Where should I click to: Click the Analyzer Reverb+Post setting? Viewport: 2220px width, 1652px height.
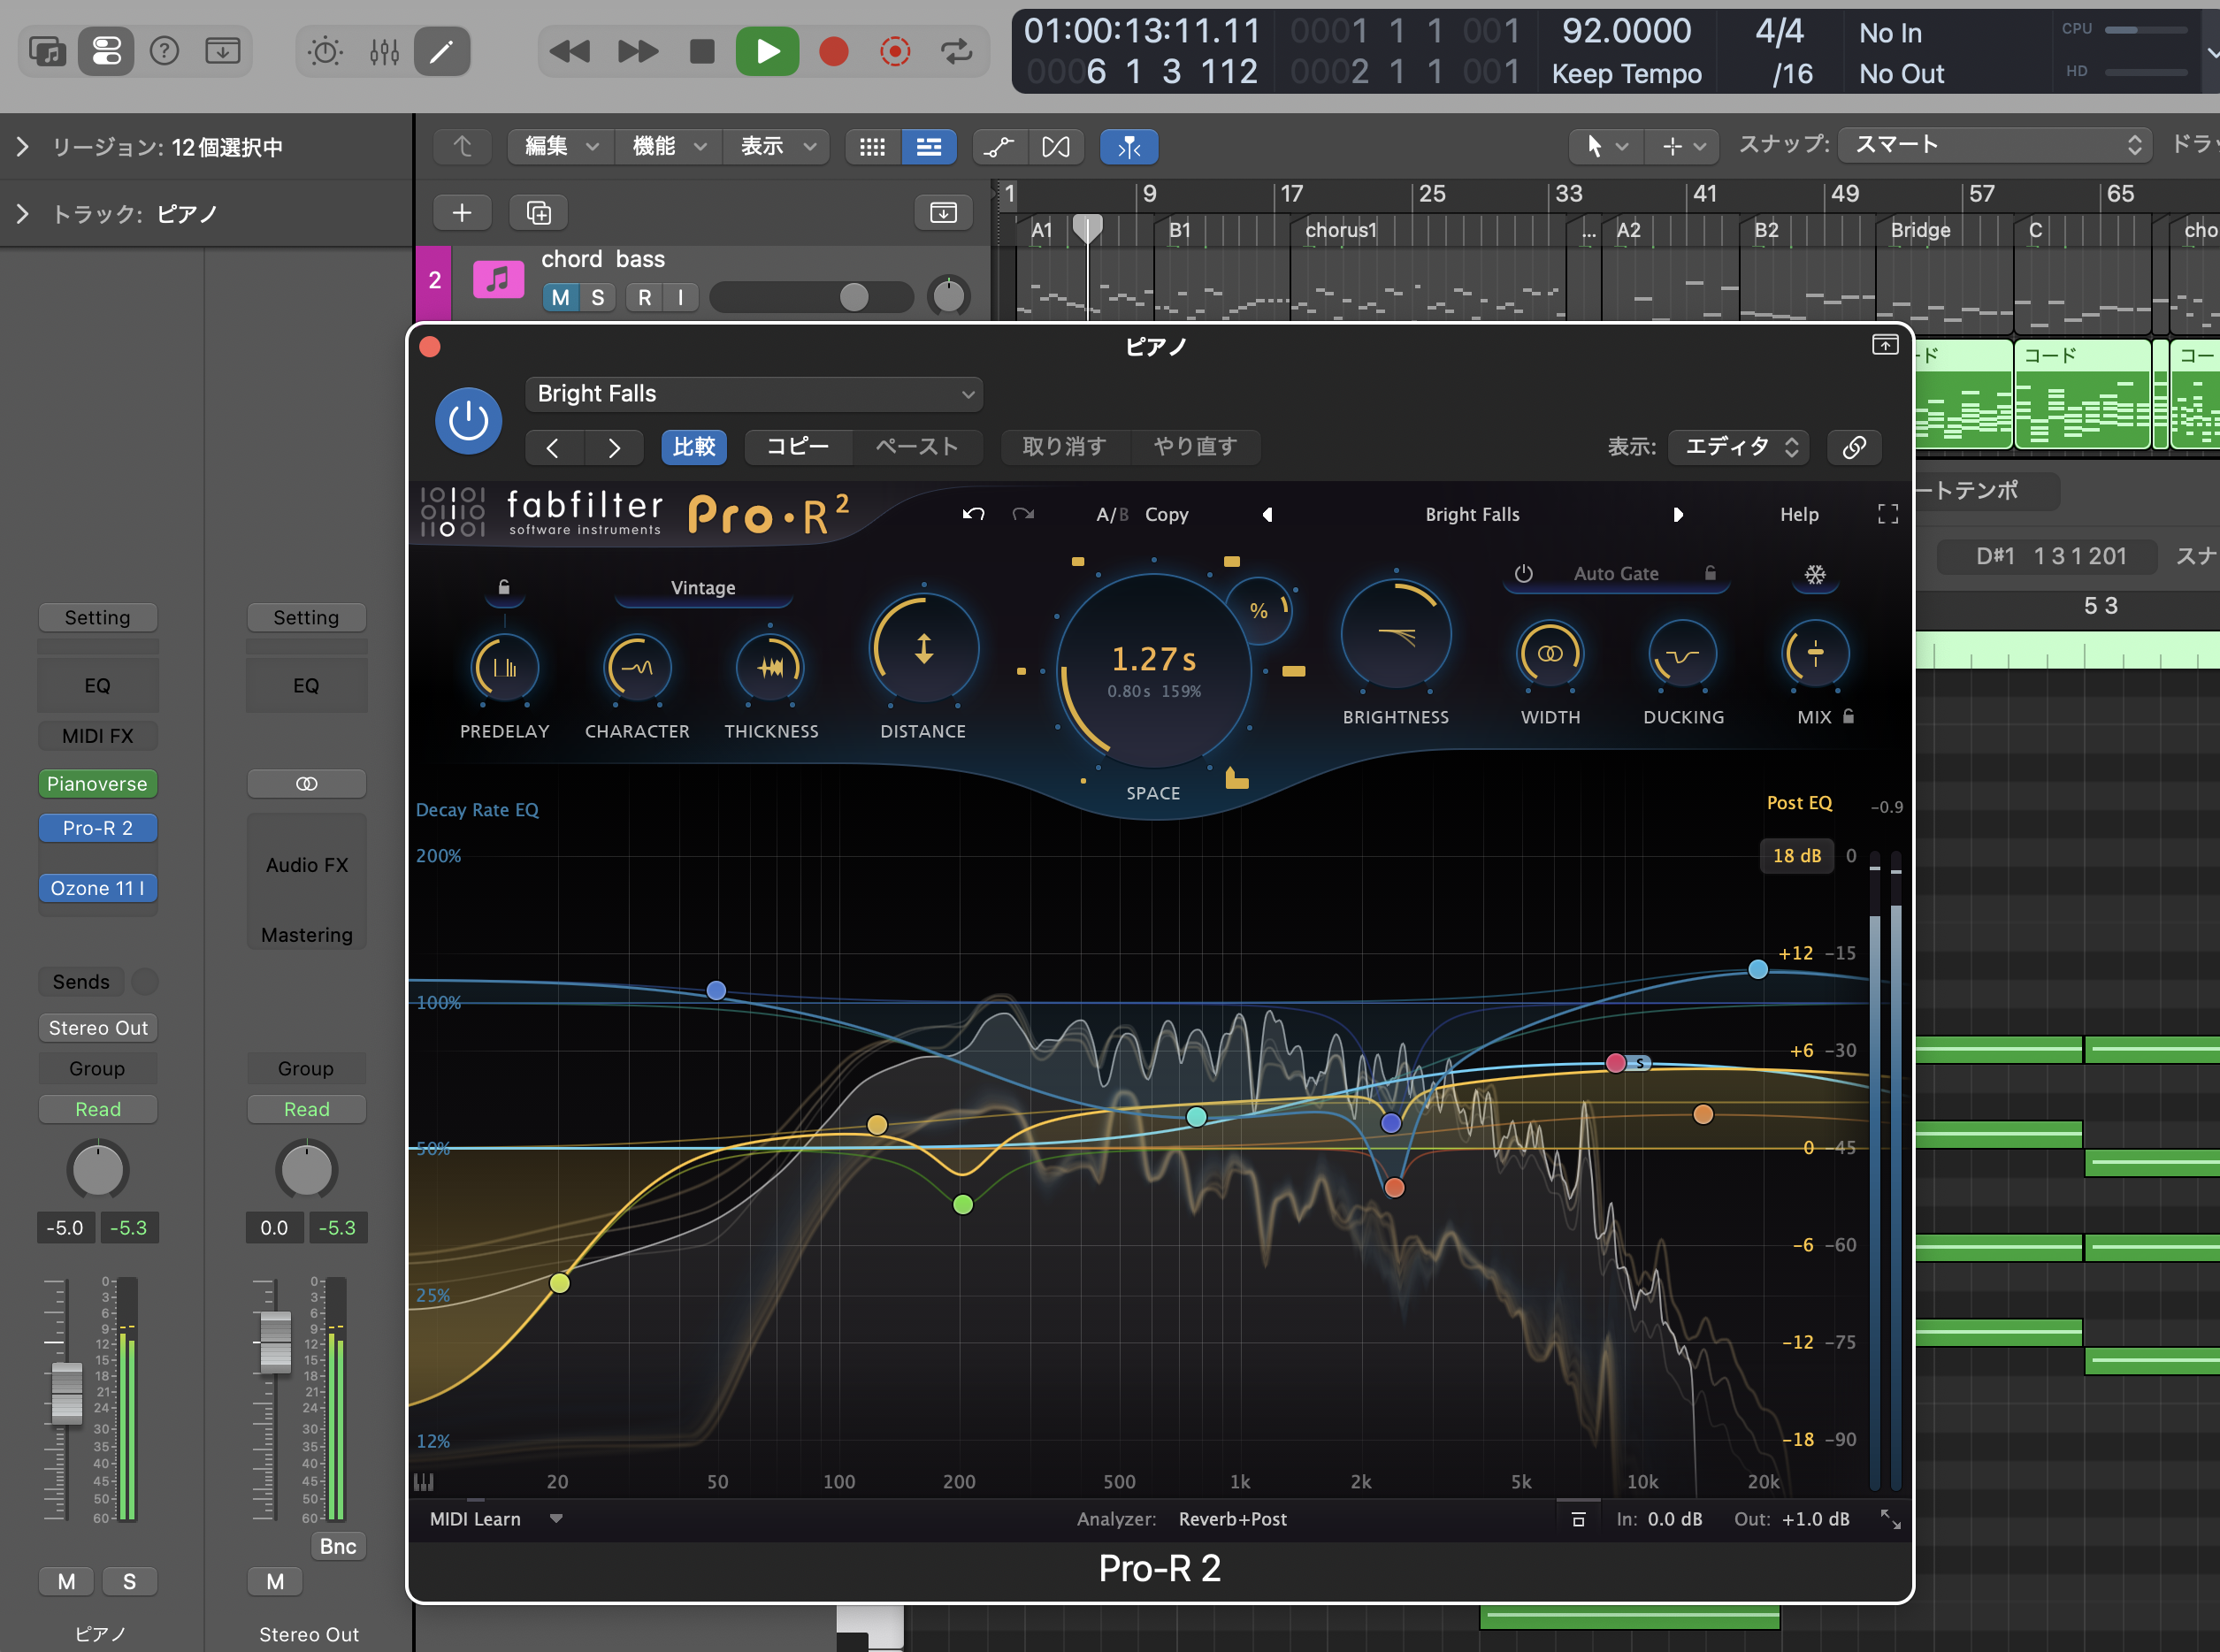coord(1232,1519)
